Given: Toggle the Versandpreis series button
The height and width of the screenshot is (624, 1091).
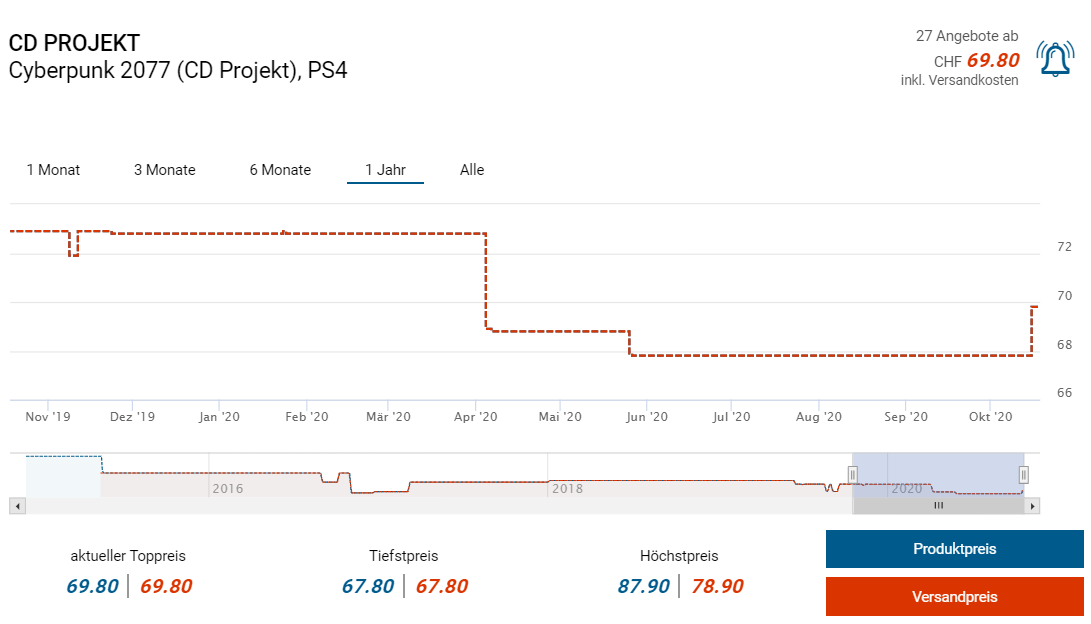Looking at the screenshot, I should [954, 597].
